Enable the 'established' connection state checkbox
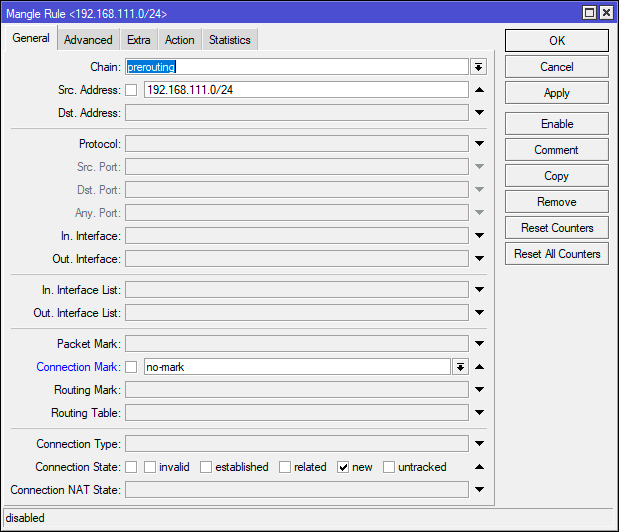 206,467
